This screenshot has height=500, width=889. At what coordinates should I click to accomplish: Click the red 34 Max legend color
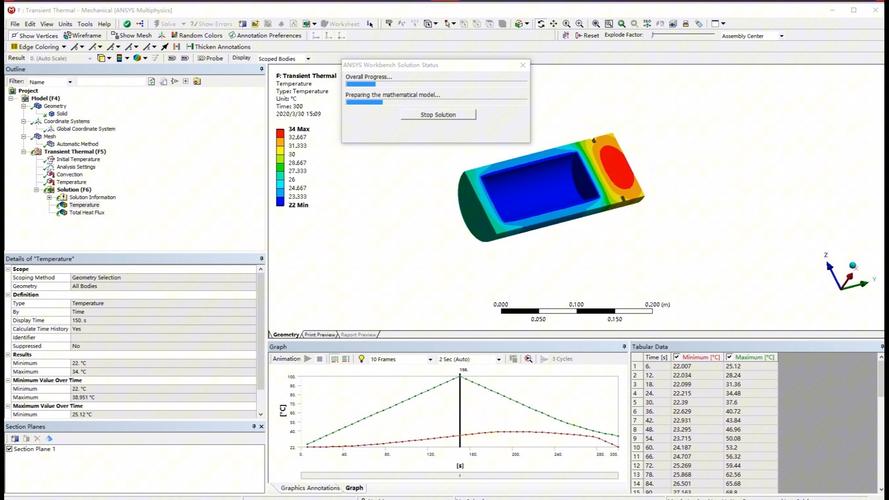[280, 133]
